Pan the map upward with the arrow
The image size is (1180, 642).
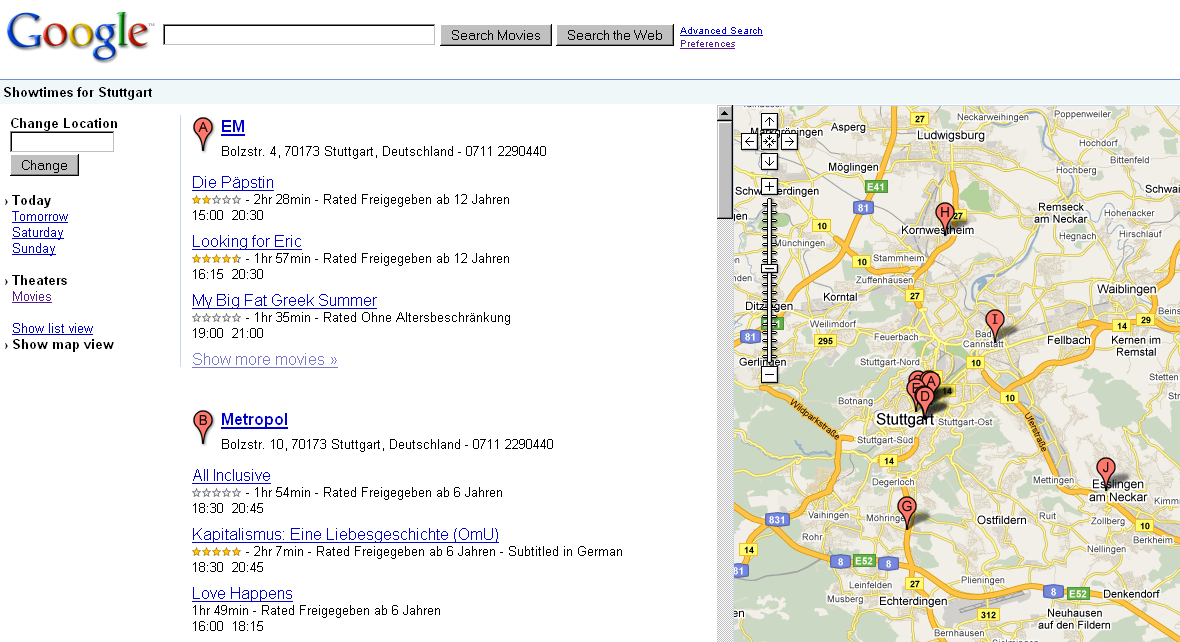point(769,122)
